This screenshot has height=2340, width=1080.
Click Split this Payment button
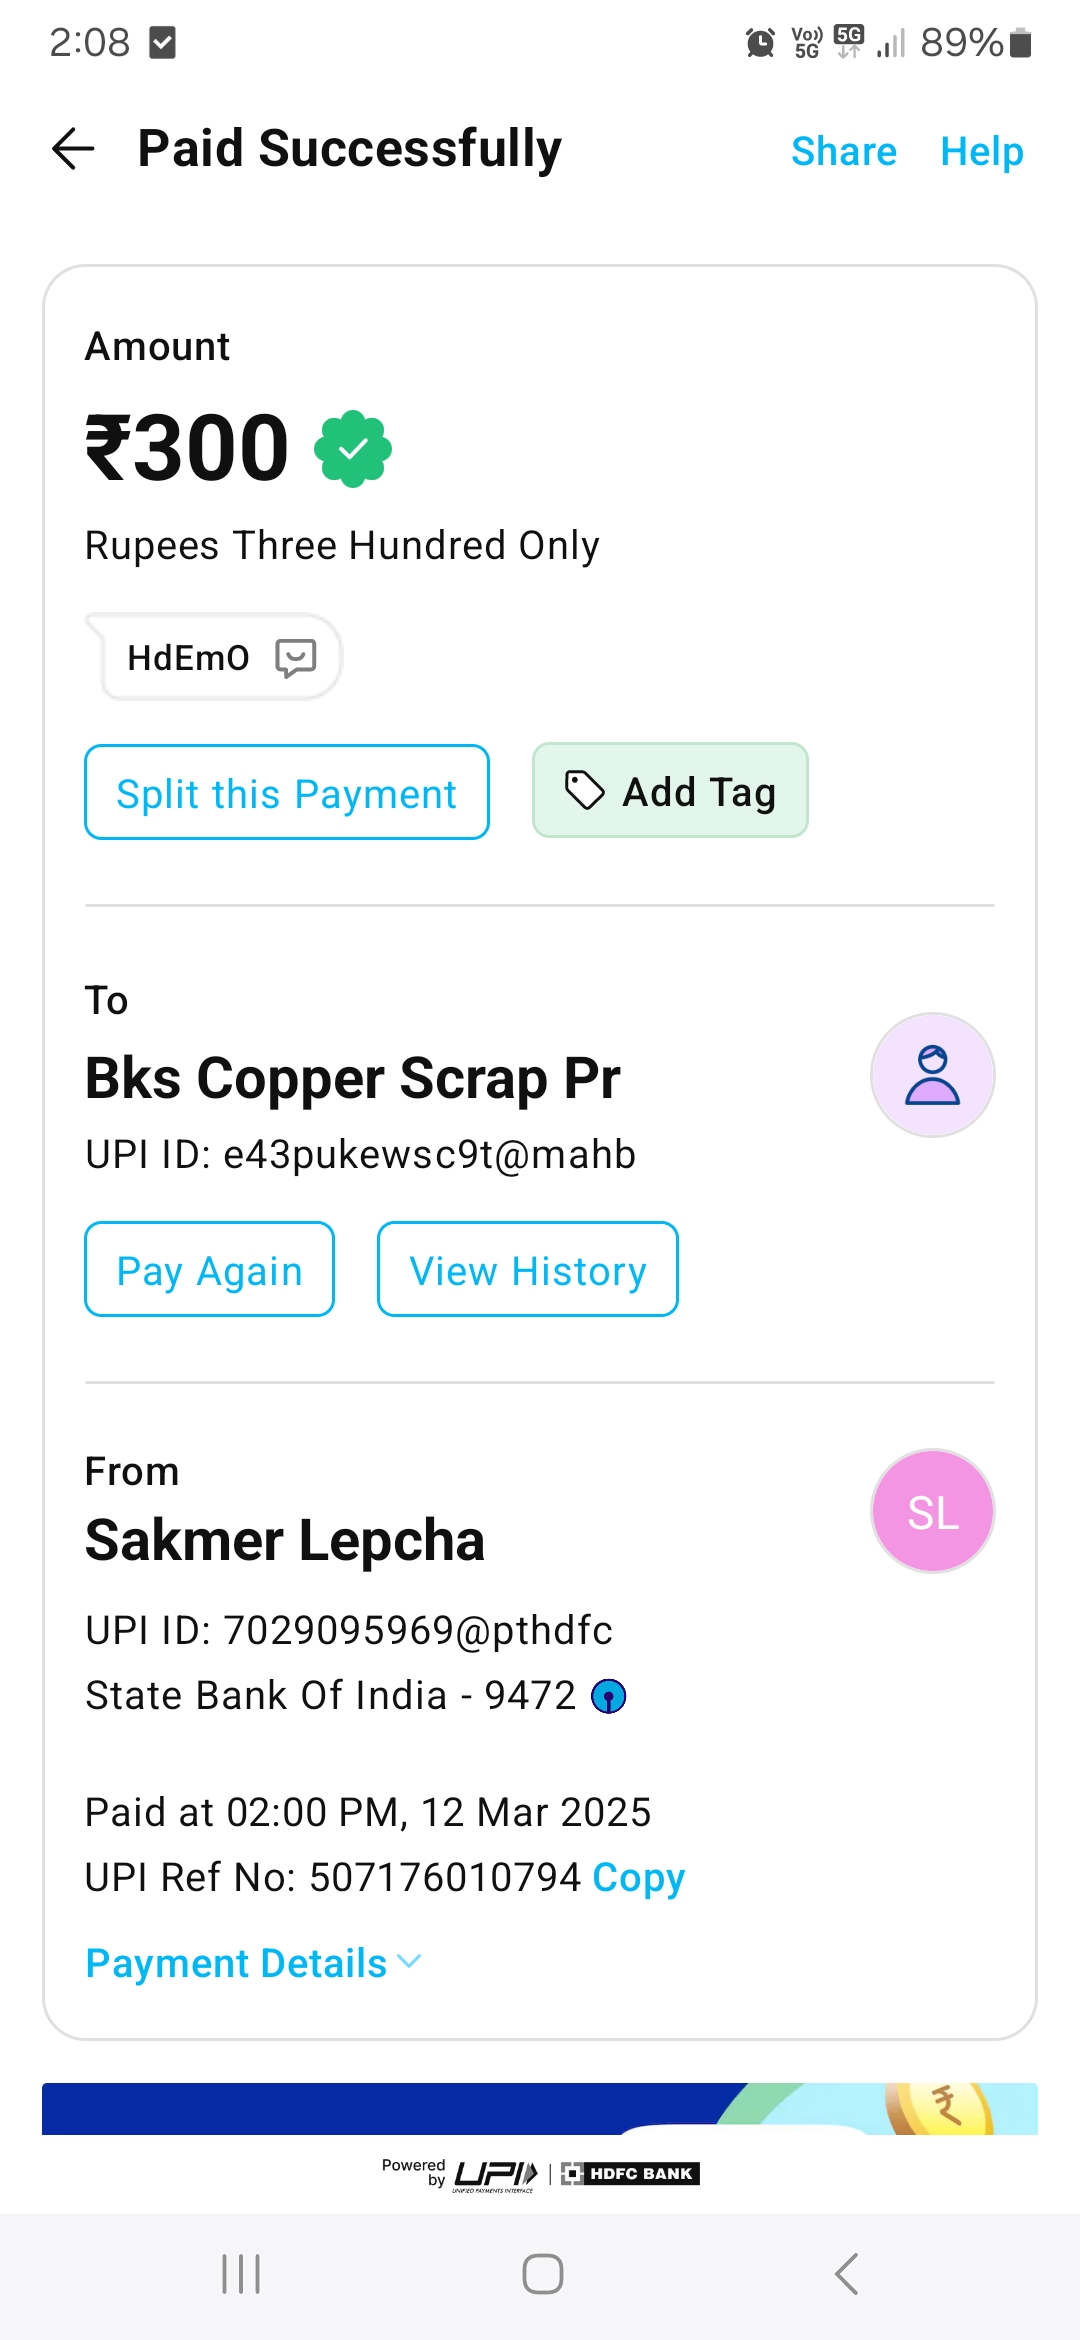(287, 793)
